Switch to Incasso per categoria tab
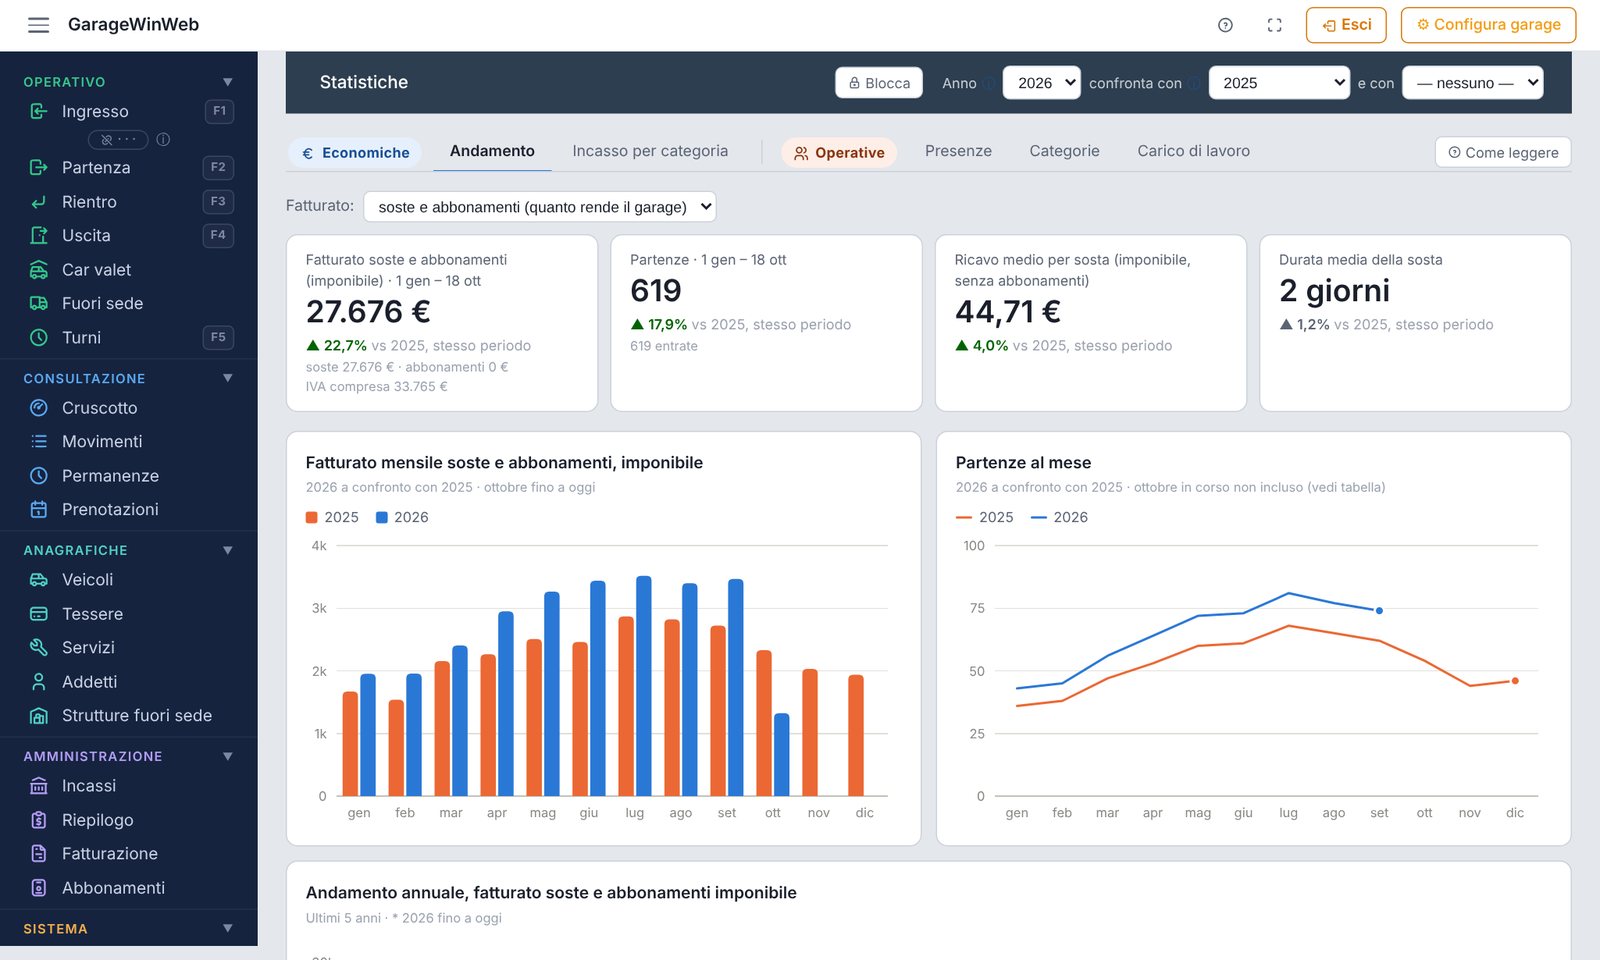 (650, 151)
